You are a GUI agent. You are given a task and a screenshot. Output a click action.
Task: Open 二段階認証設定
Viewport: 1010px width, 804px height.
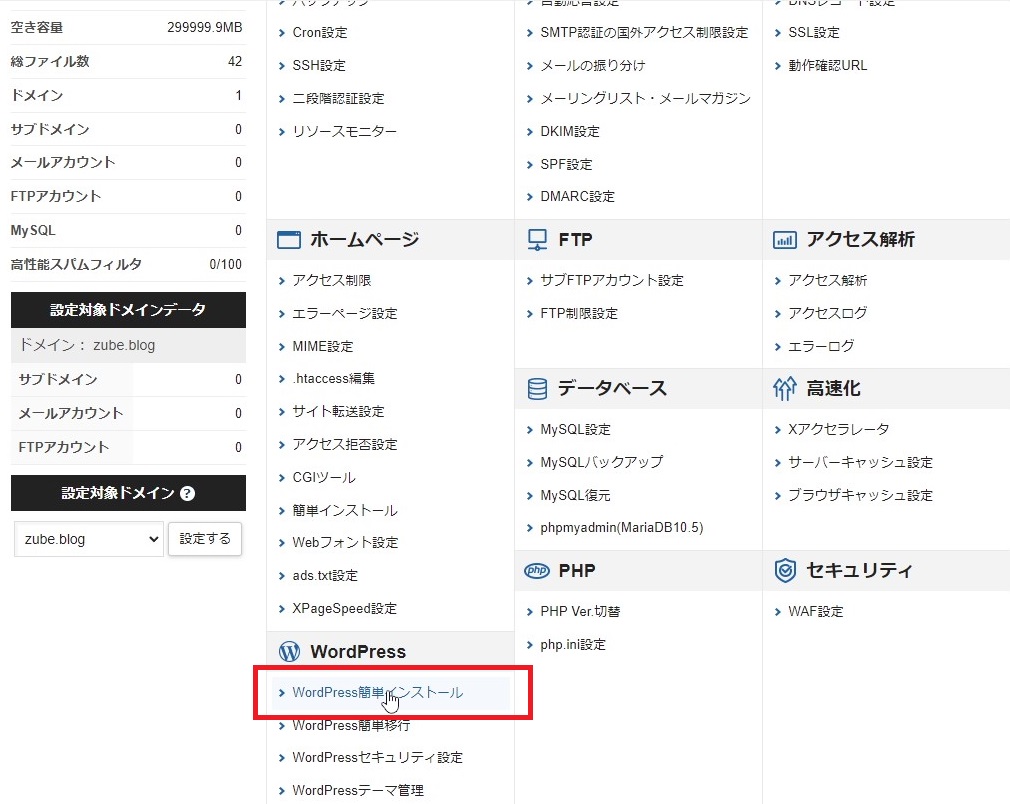(338, 99)
